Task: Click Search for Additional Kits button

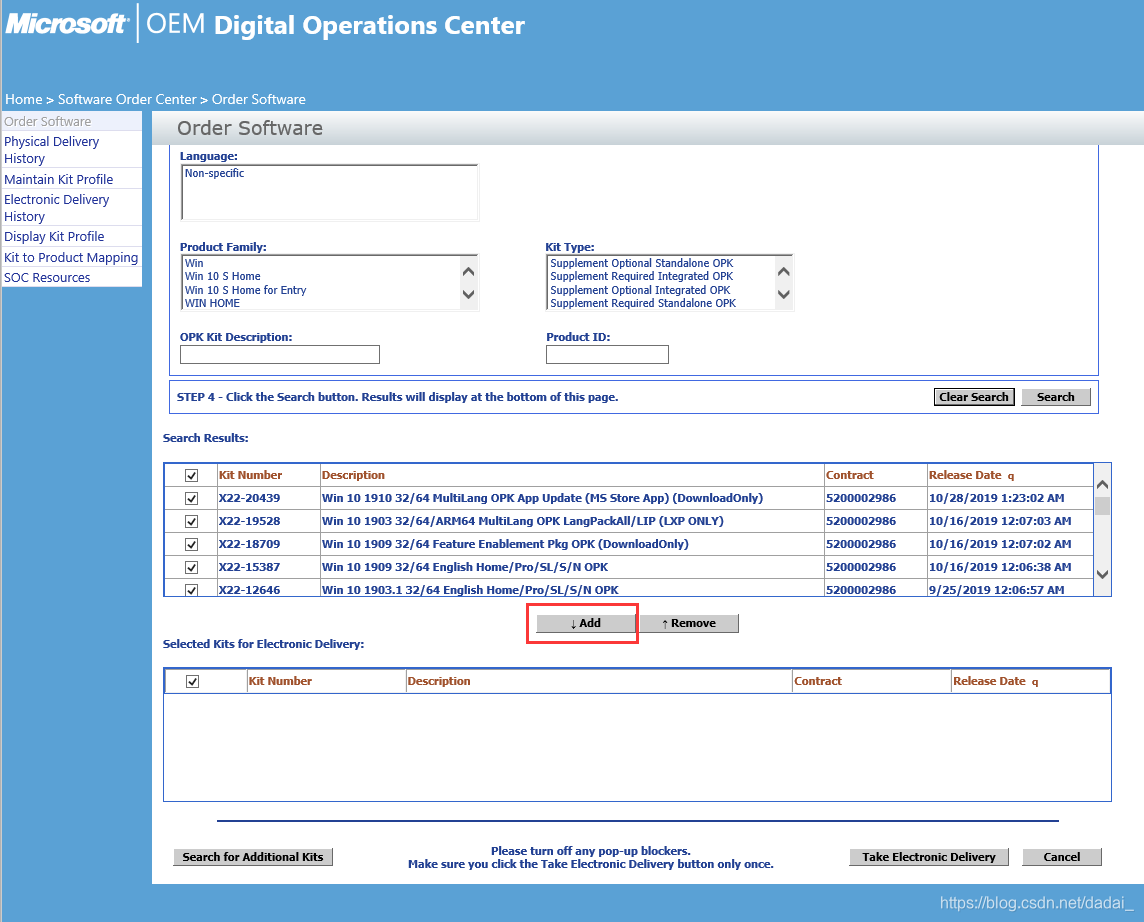Action: pyautogui.click(x=252, y=857)
